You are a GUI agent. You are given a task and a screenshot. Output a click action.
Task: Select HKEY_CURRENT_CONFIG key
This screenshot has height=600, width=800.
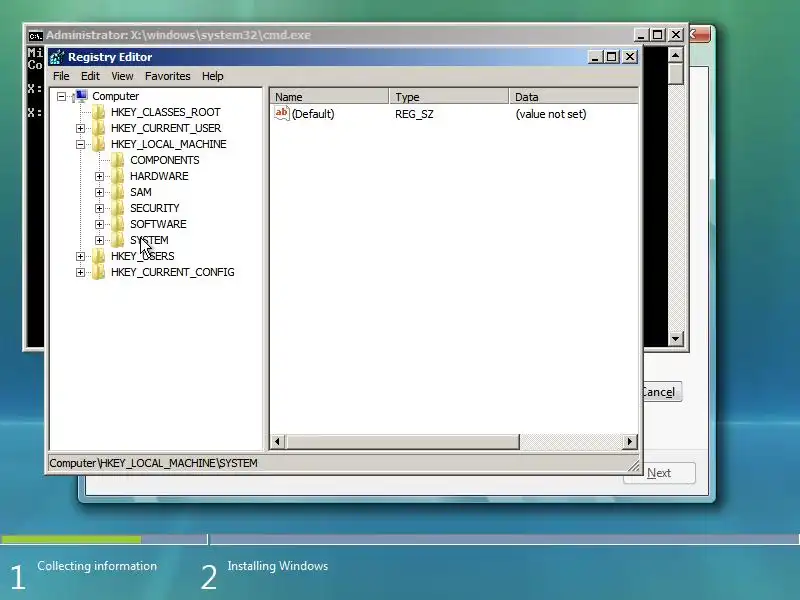pos(172,272)
